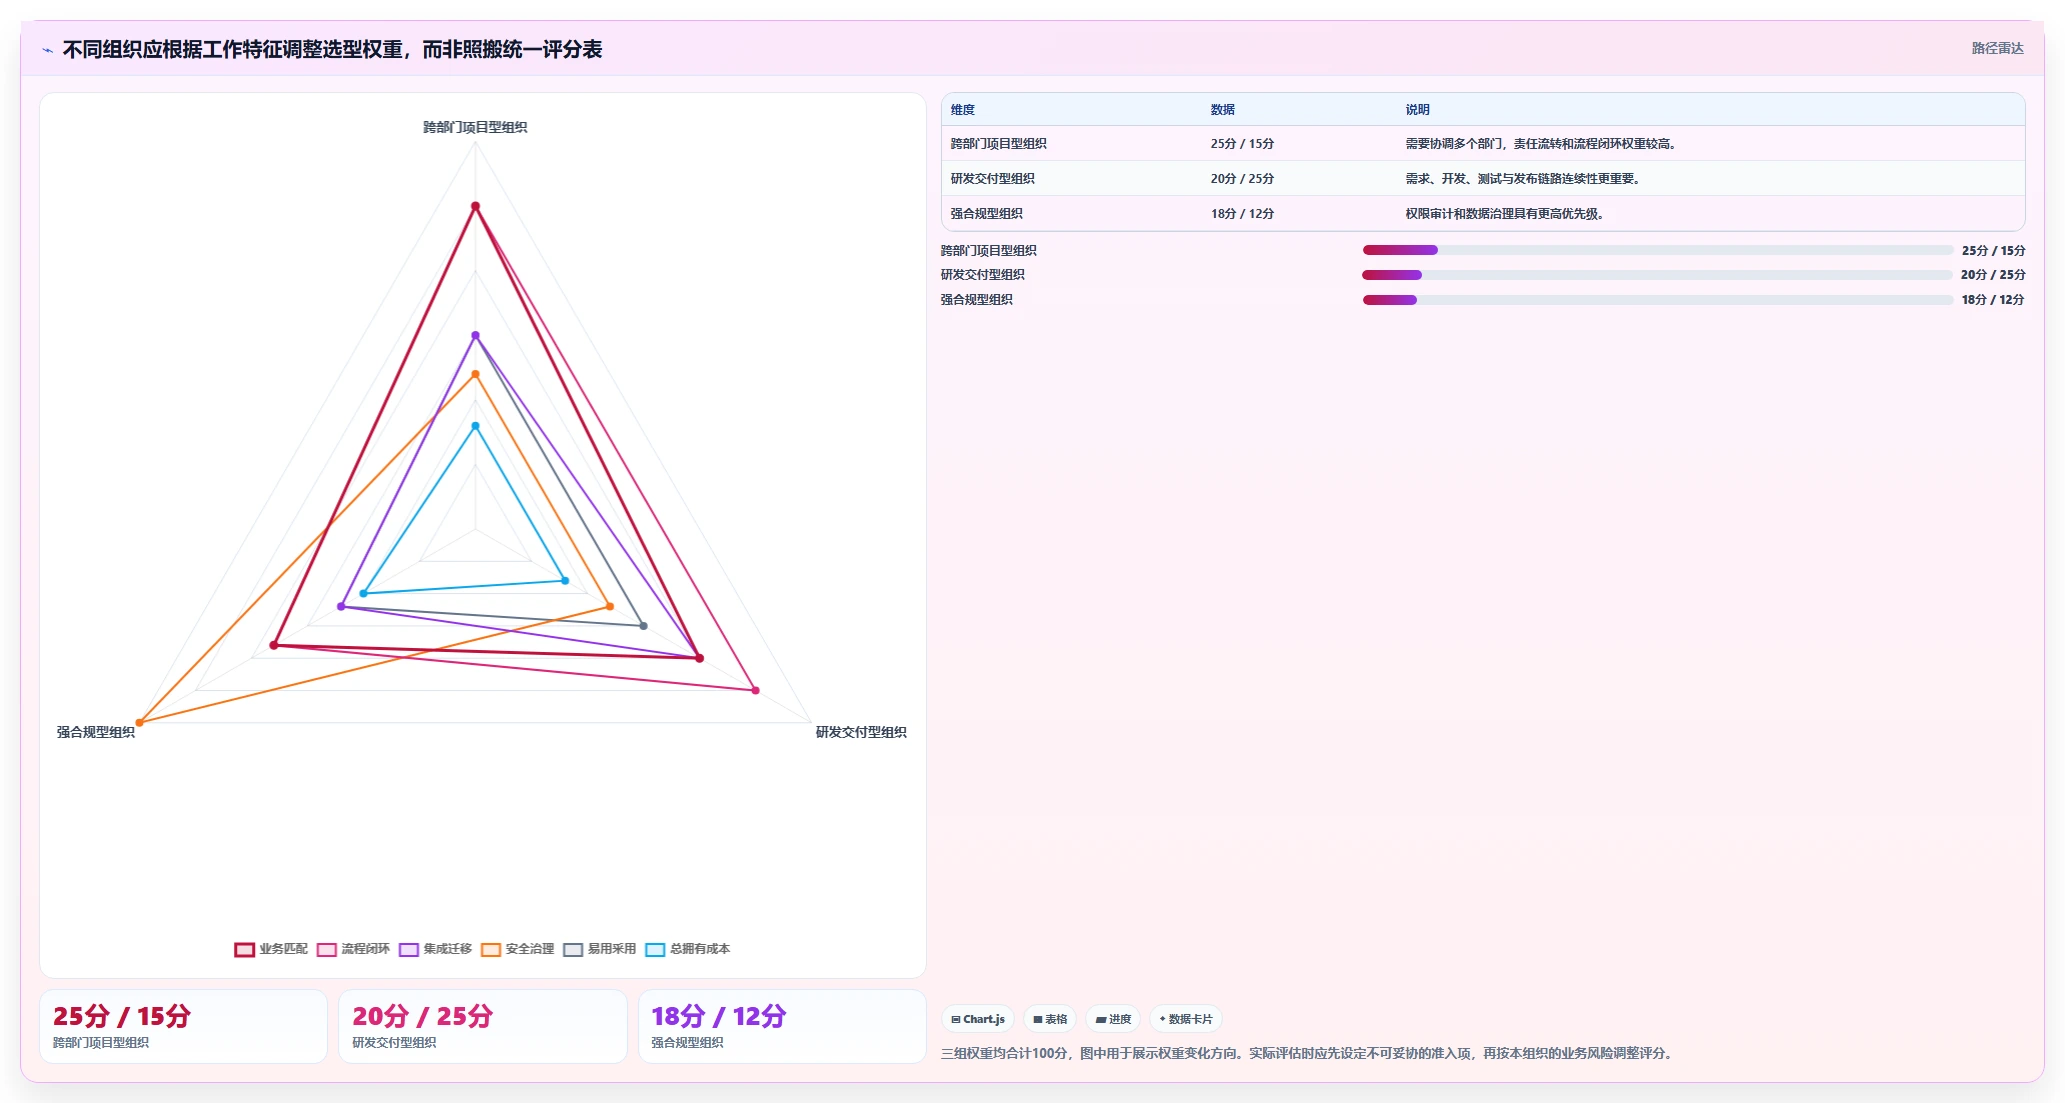Viewport: 2065px width, 1103px height.
Task: Click the footnote starting with 三组权重均合计100分
Action: click(1308, 1053)
